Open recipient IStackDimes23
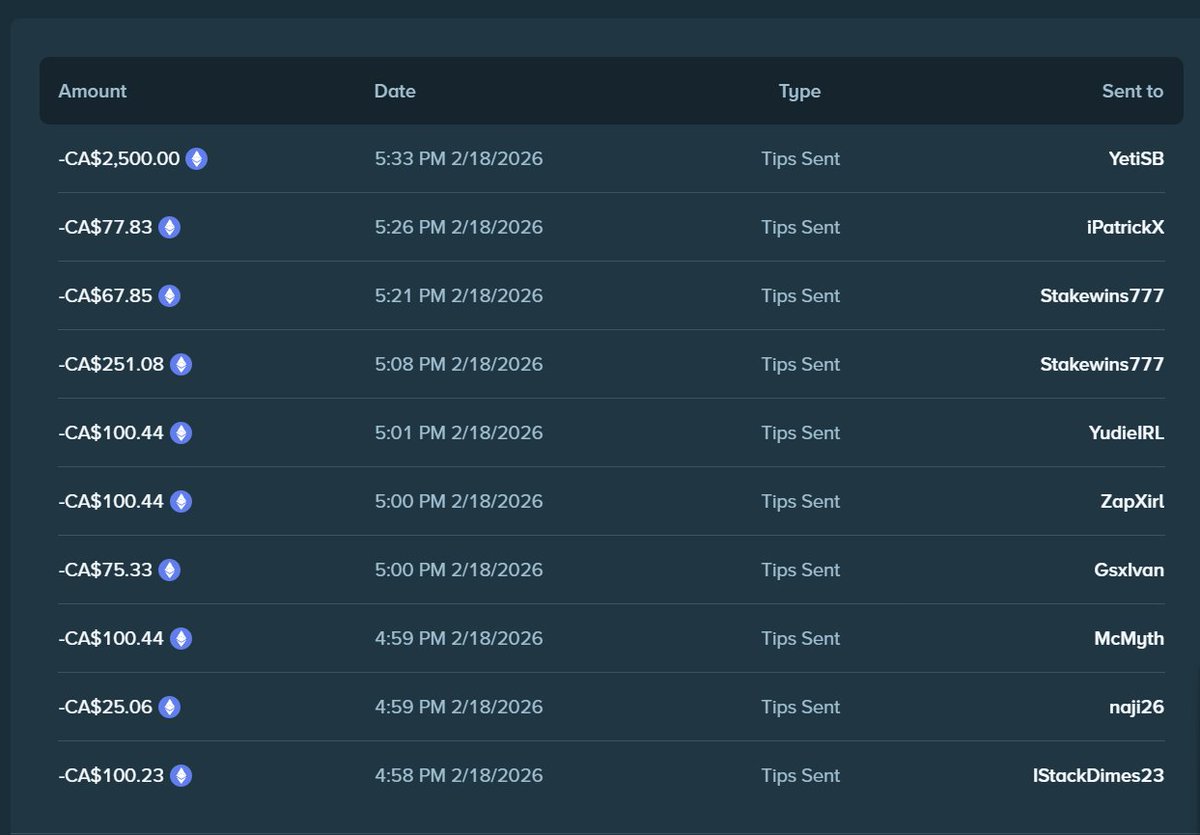The height and width of the screenshot is (835, 1200). point(1098,775)
